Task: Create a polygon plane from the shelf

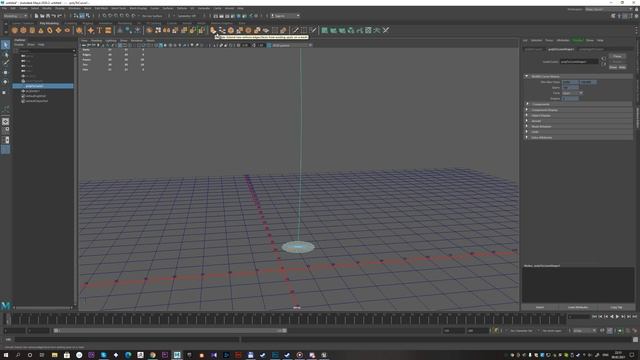Action: coord(58,30)
